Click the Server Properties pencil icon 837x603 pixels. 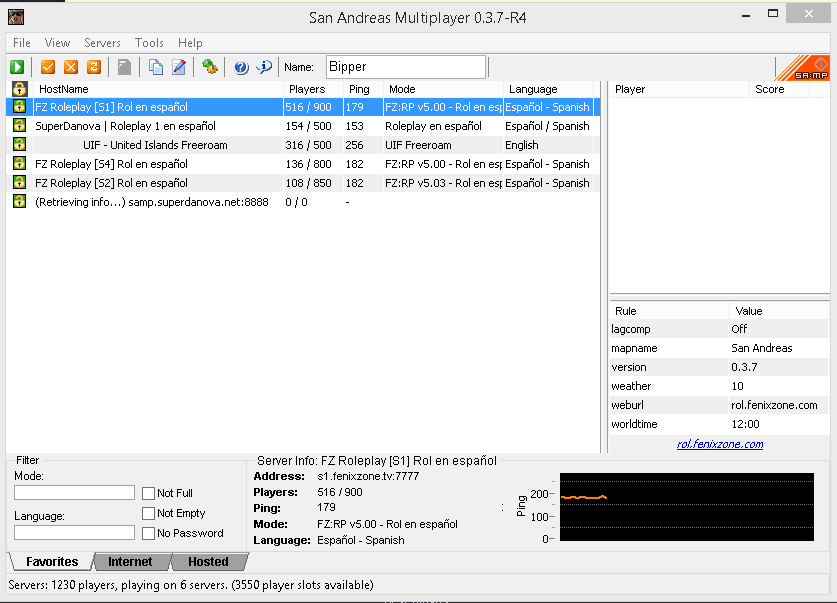click(x=179, y=67)
